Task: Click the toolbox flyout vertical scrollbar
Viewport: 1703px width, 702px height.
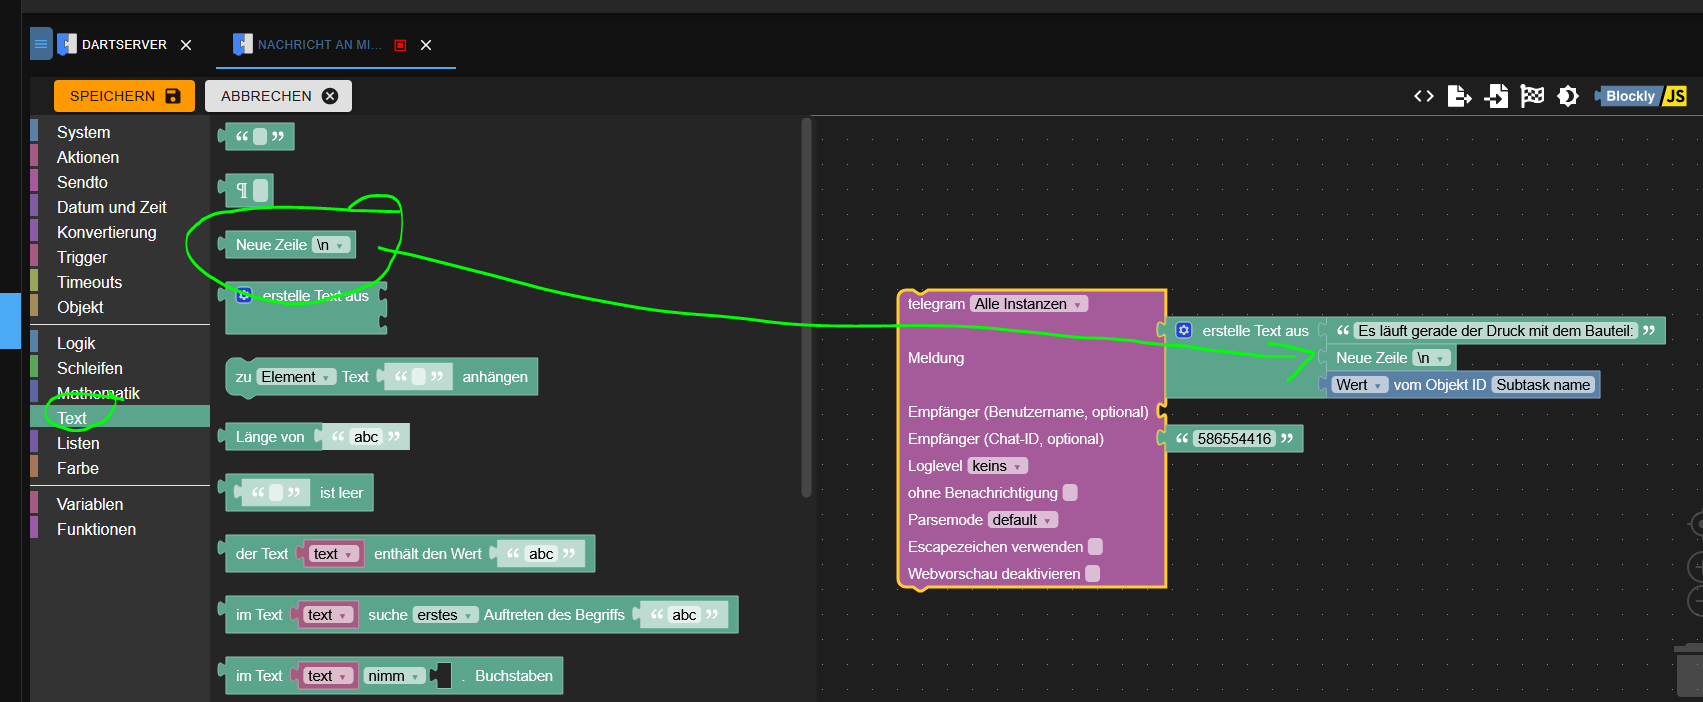Action: pos(806,307)
